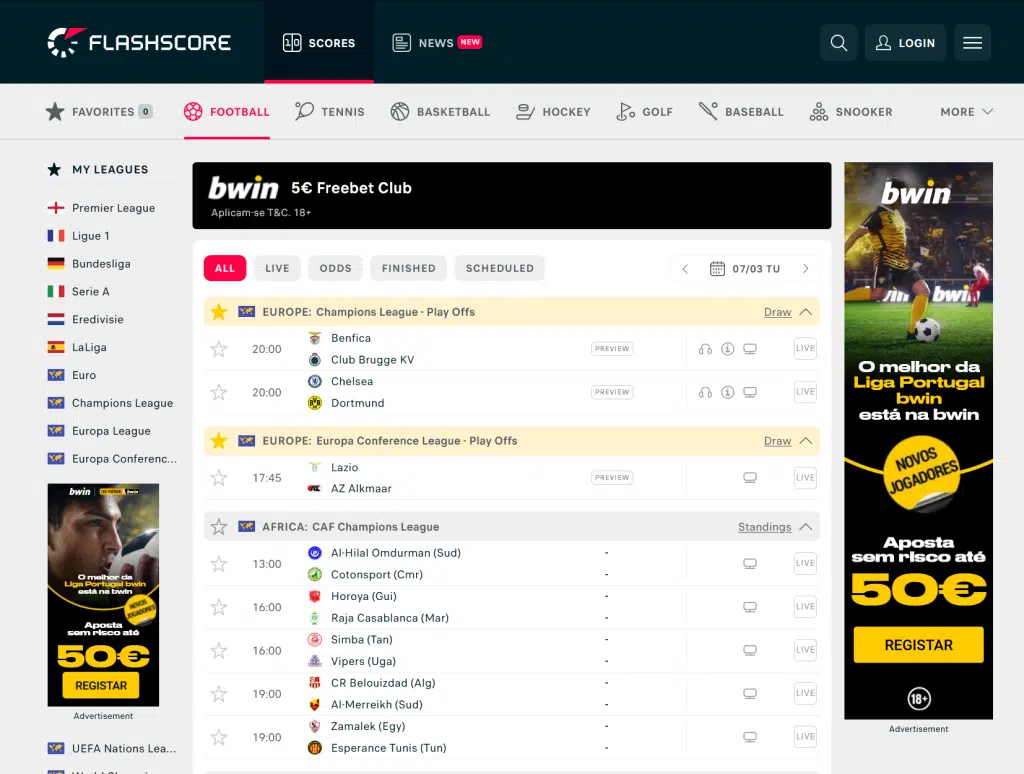
Task: Click headphones icon for Chelsea match
Action: coord(705,392)
